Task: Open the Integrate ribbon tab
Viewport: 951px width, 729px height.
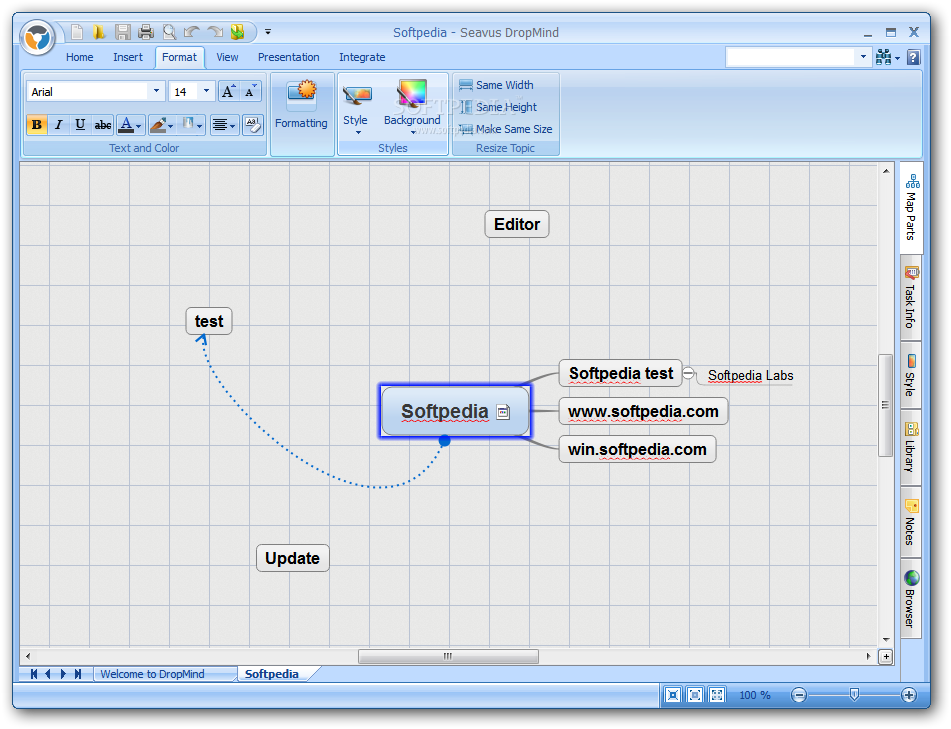Action: [x=362, y=57]
